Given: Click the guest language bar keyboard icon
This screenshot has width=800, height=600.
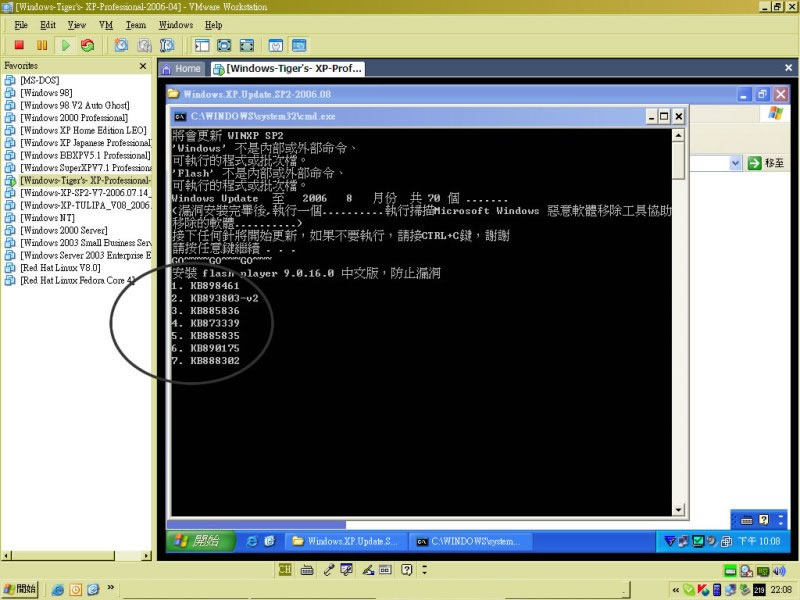Looking at the screenshot, I should 746,520.
